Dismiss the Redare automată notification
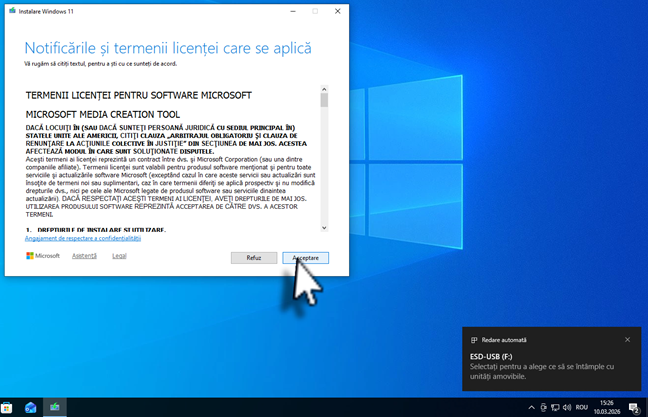This screenshot has width=648, height=417. pos(627,340)
